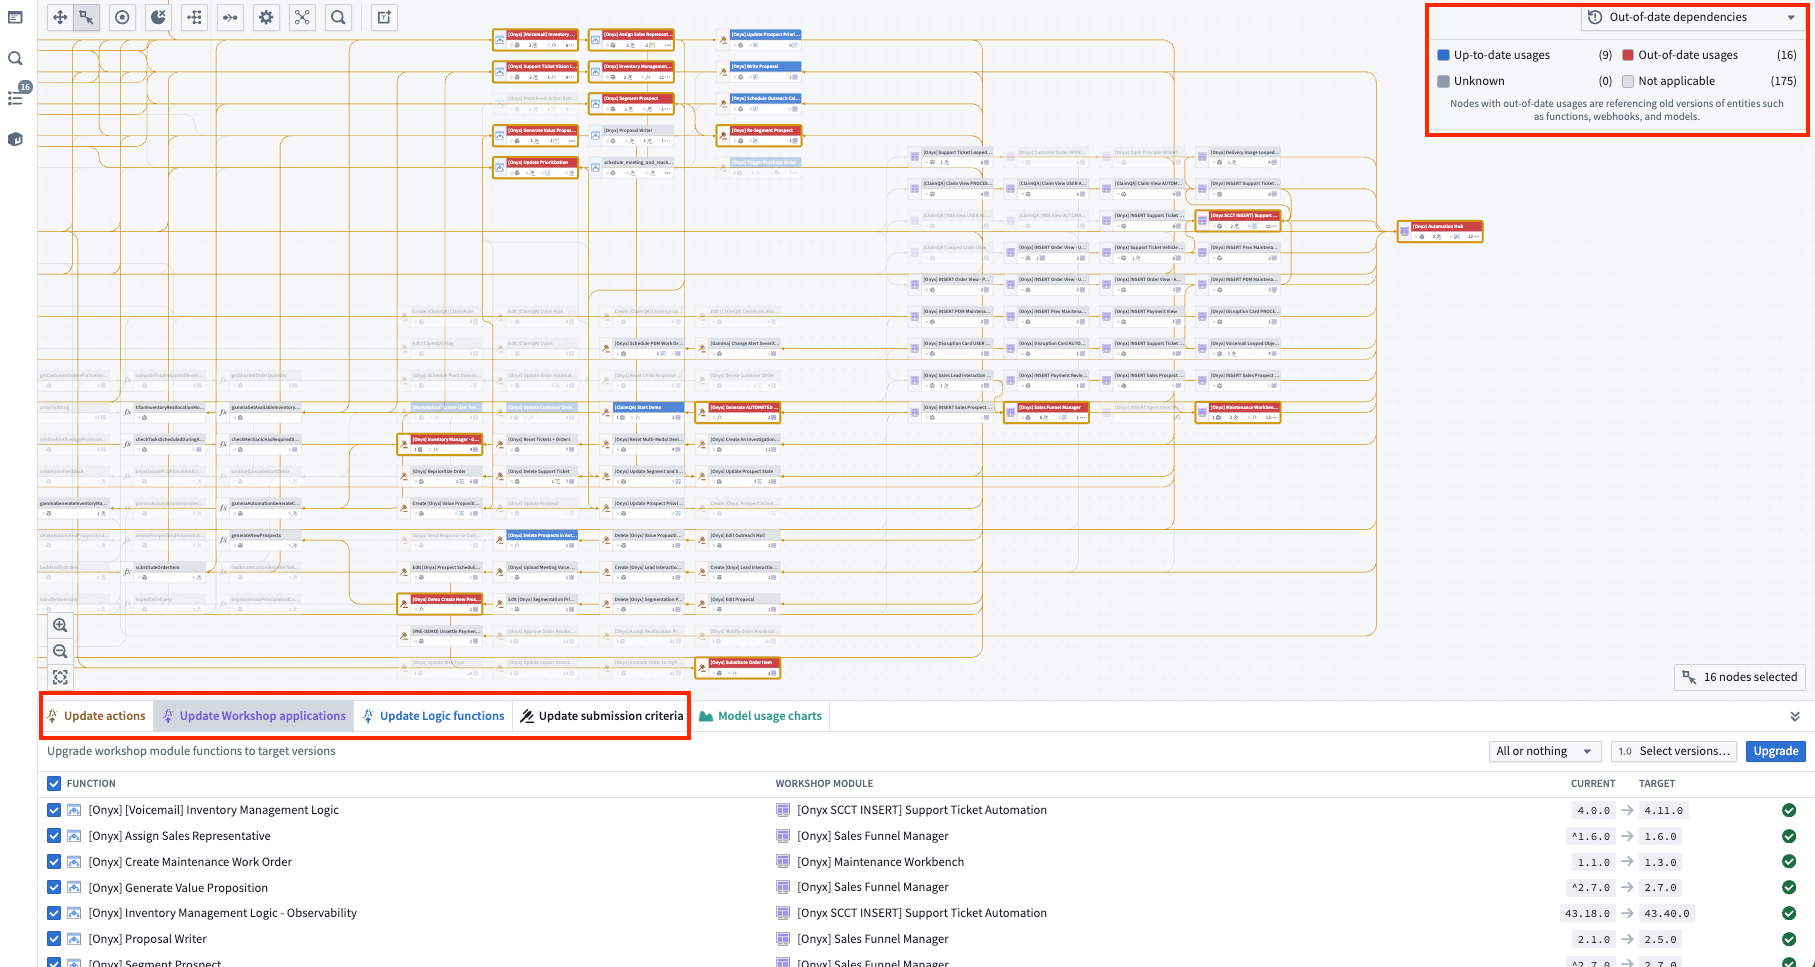Screen dimensions: 1815x967
Task: Switch to the Update Logic functions tab
Action: (x=434, y=715)
